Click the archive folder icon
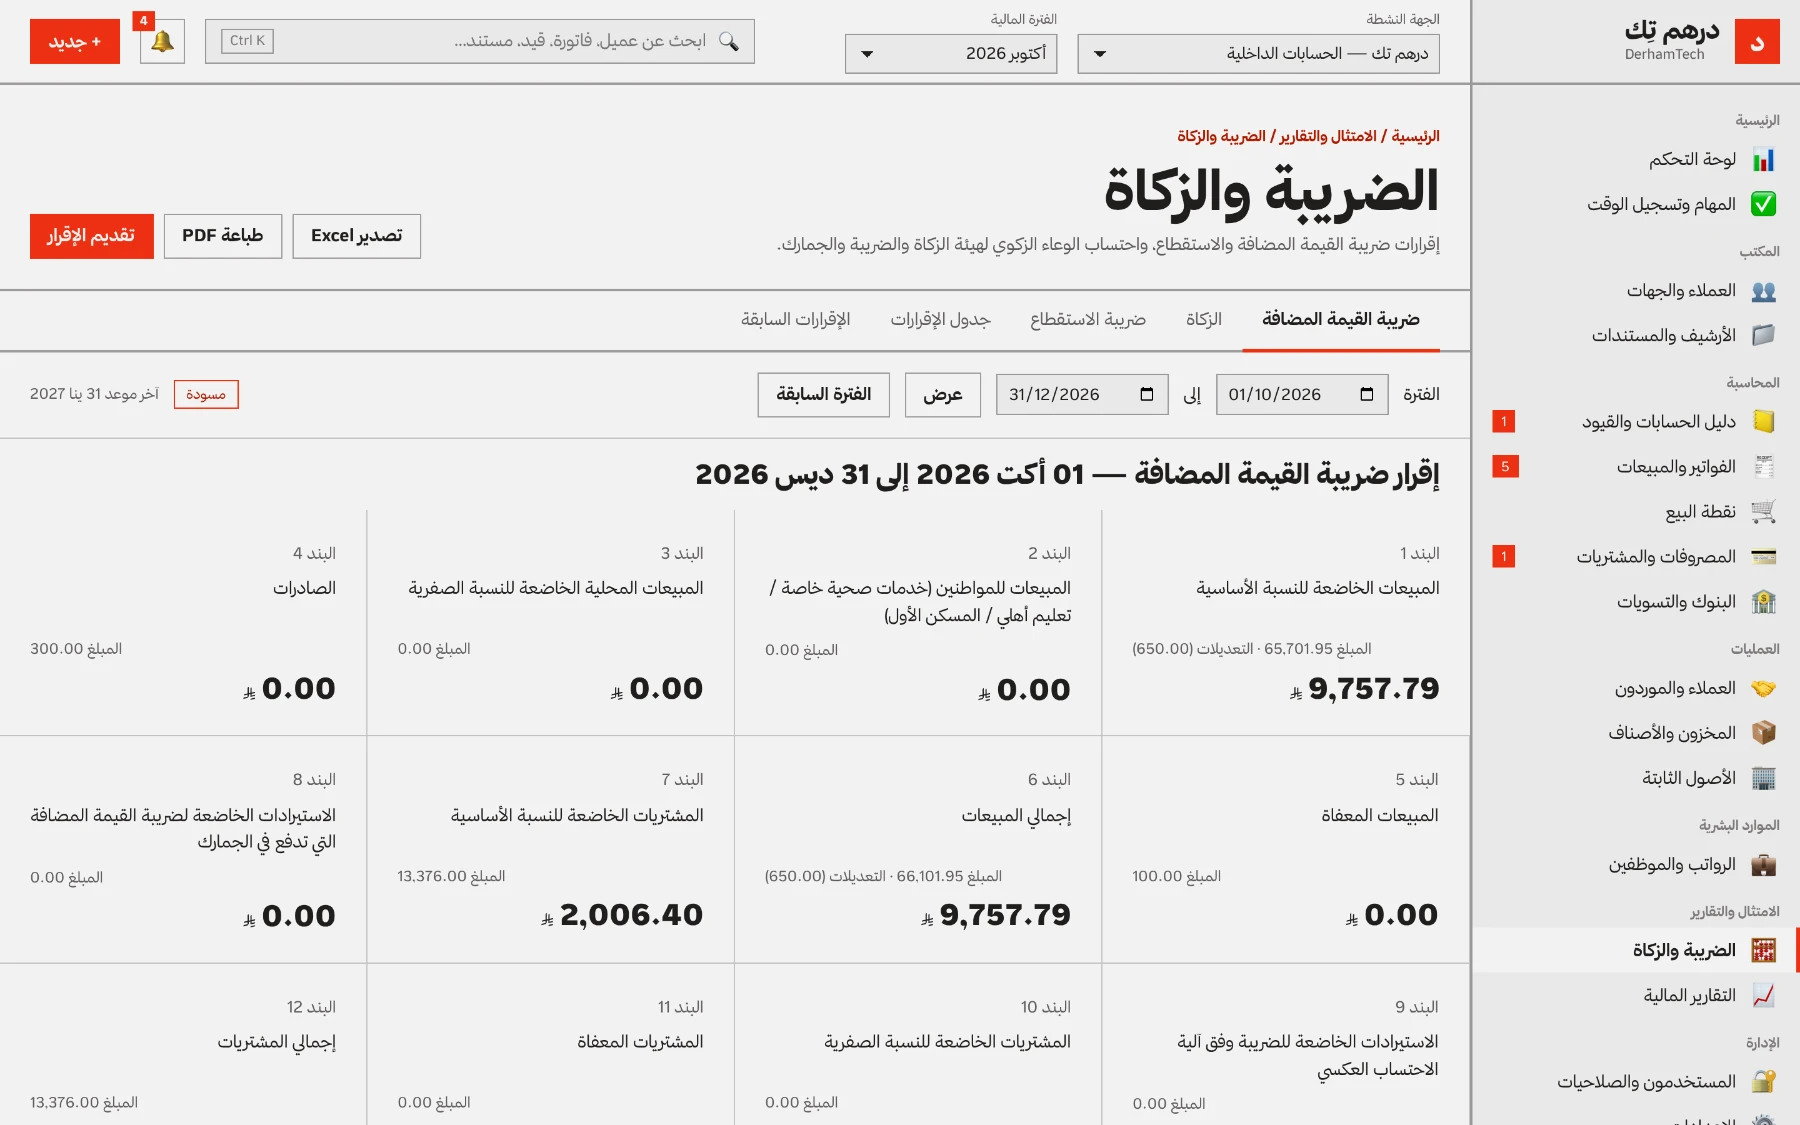The height and width of the screenshot is (1125, 1800). click(x=1763, y=335)
